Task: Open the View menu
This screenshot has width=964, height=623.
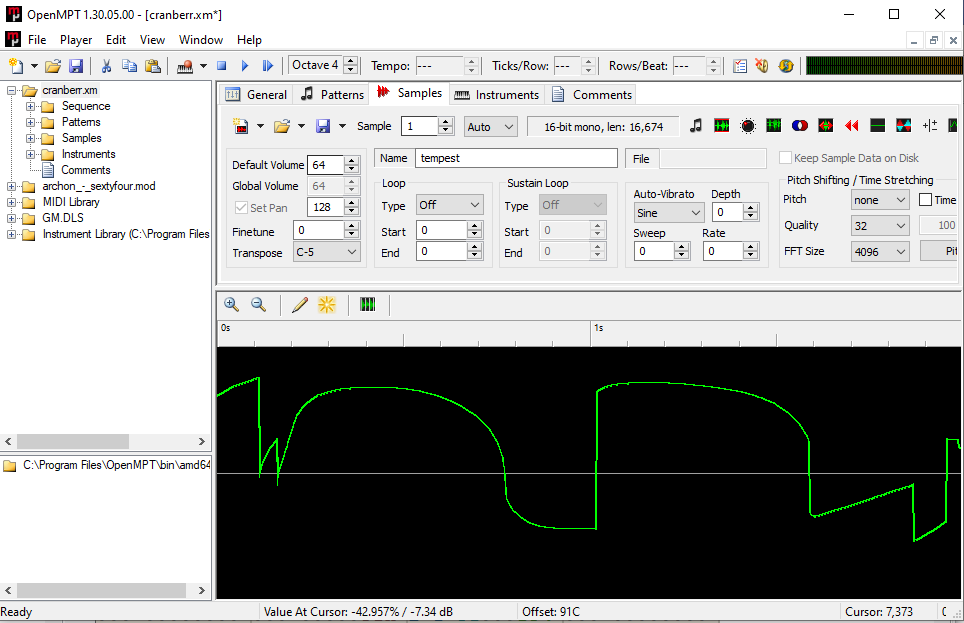Action: 152,40
